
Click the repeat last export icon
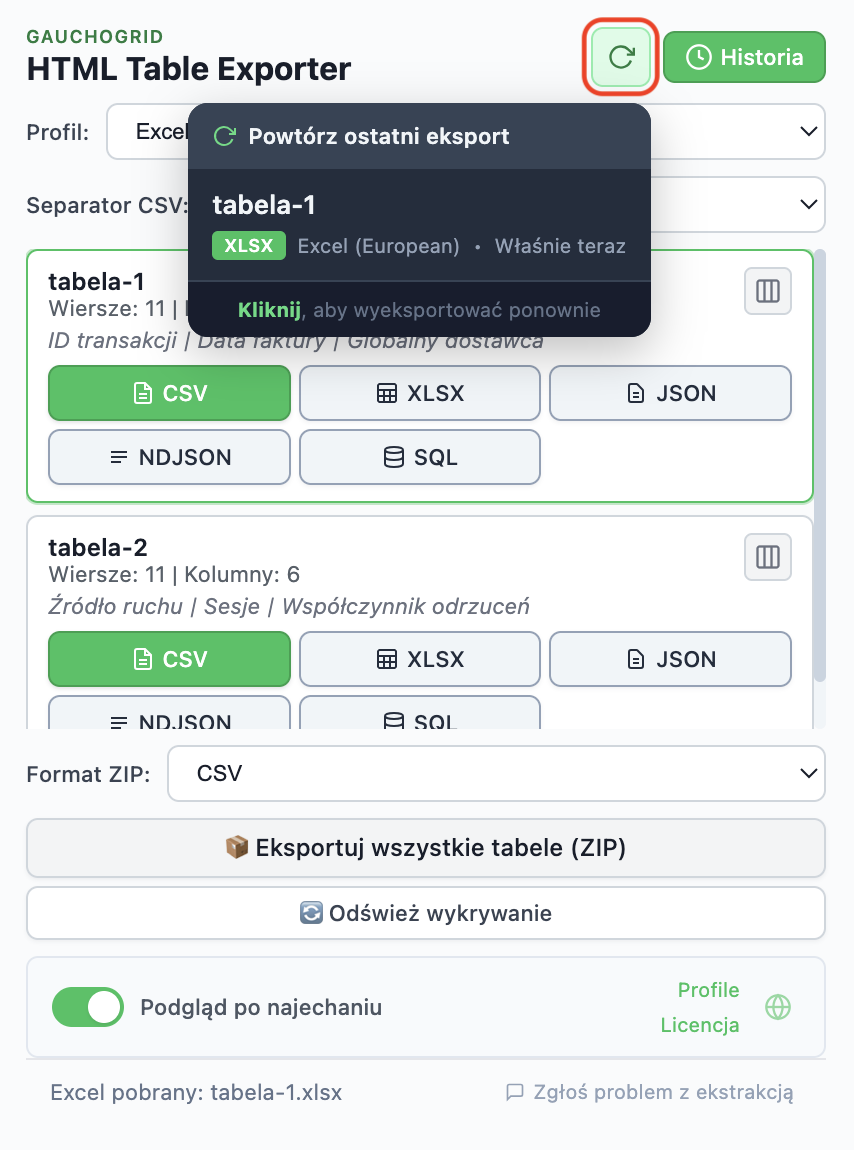tap(621, 57)
